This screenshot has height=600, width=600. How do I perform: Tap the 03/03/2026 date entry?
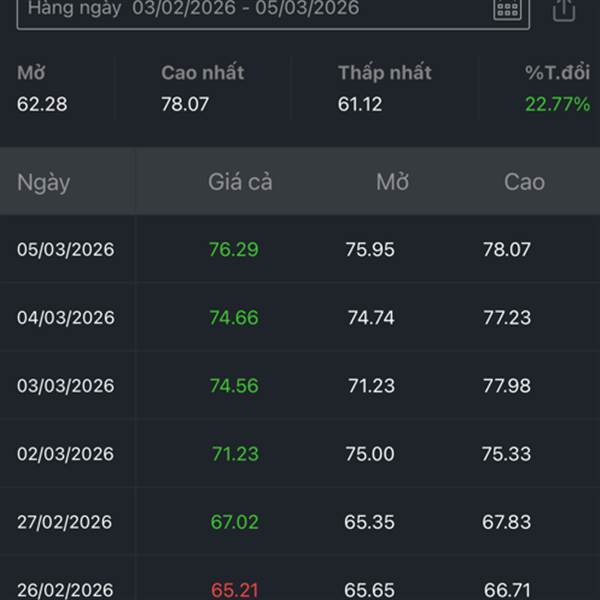point(66,386)
